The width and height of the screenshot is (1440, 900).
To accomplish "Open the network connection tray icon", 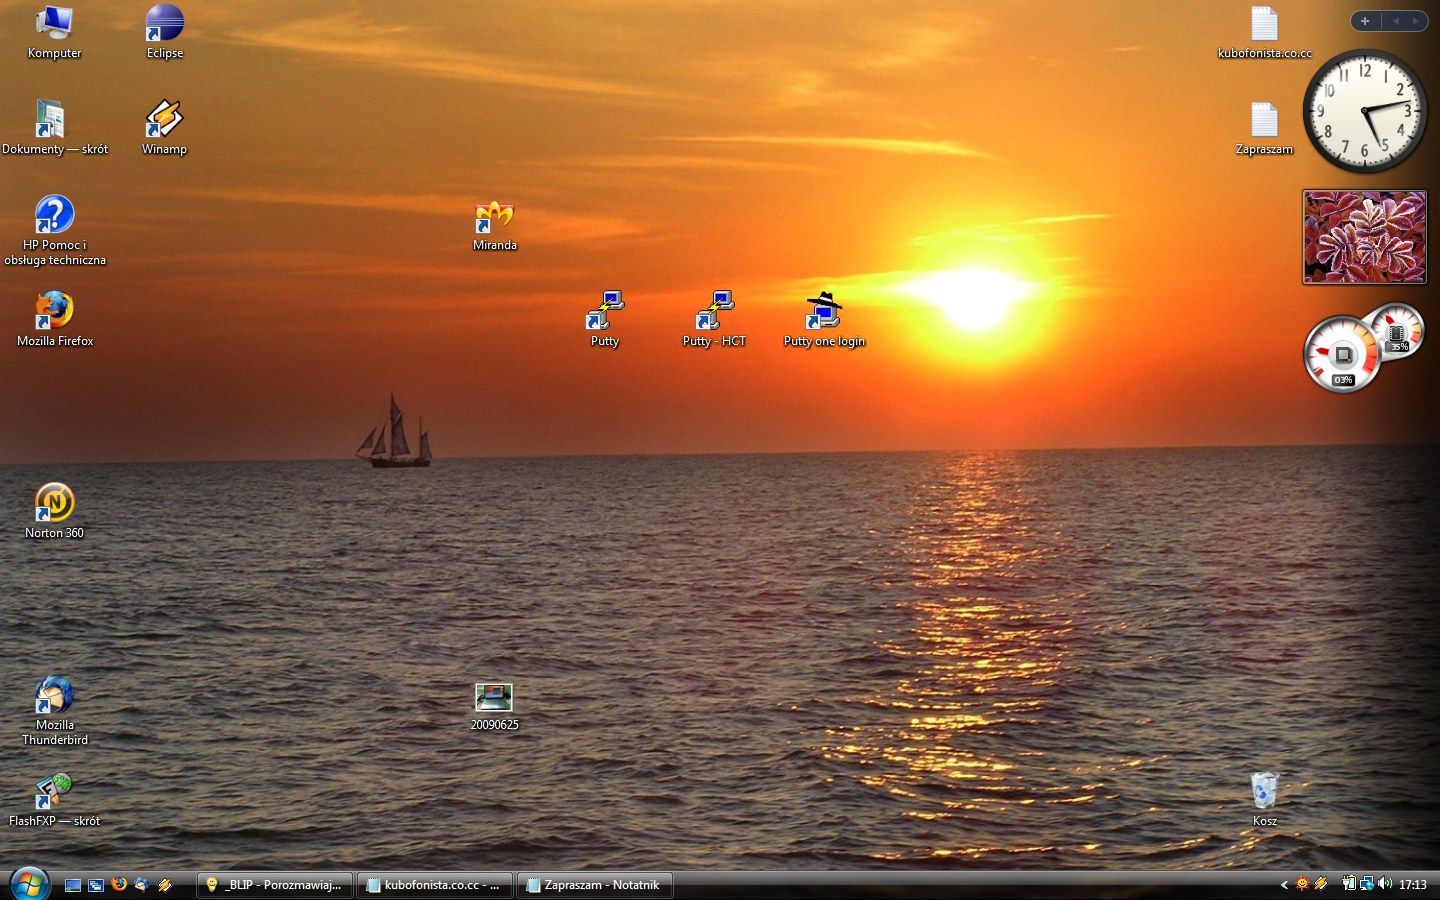I will point(1366,884).
